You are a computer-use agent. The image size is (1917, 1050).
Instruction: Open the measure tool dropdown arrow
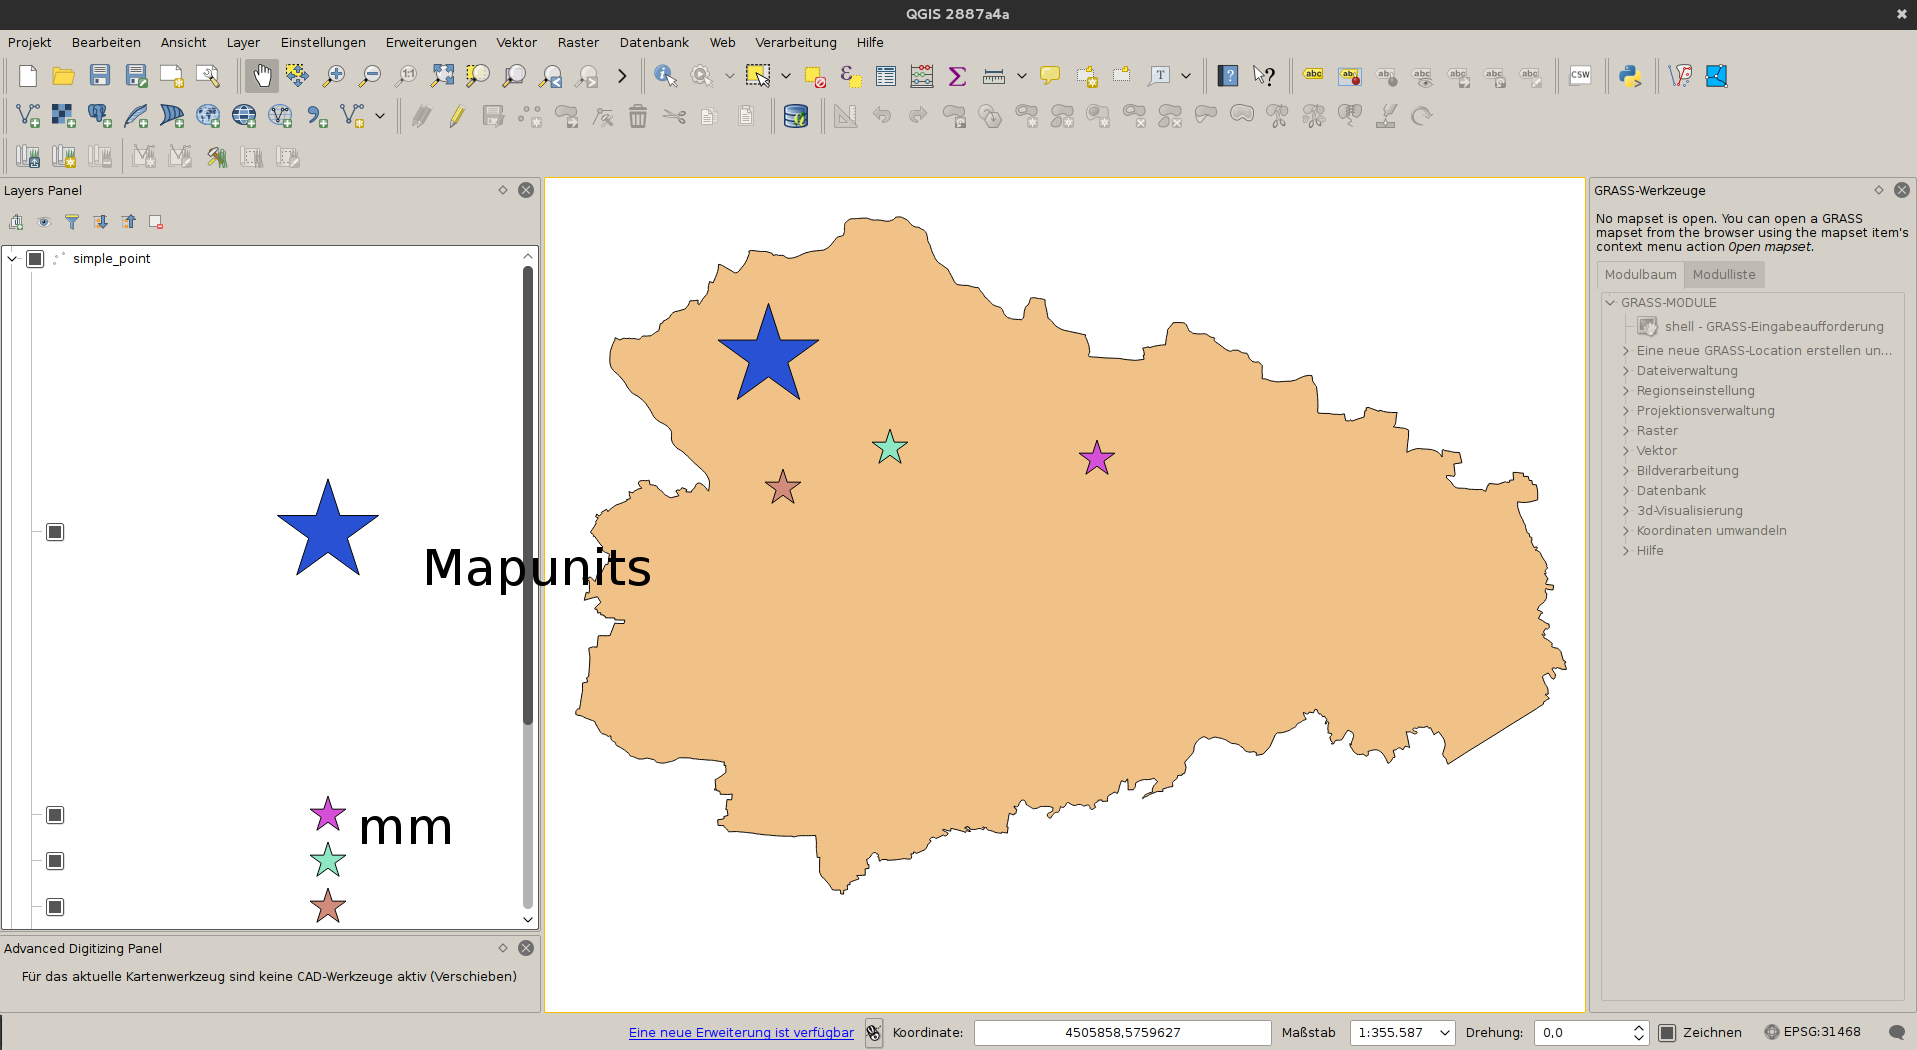click(x=1022, y=76)
